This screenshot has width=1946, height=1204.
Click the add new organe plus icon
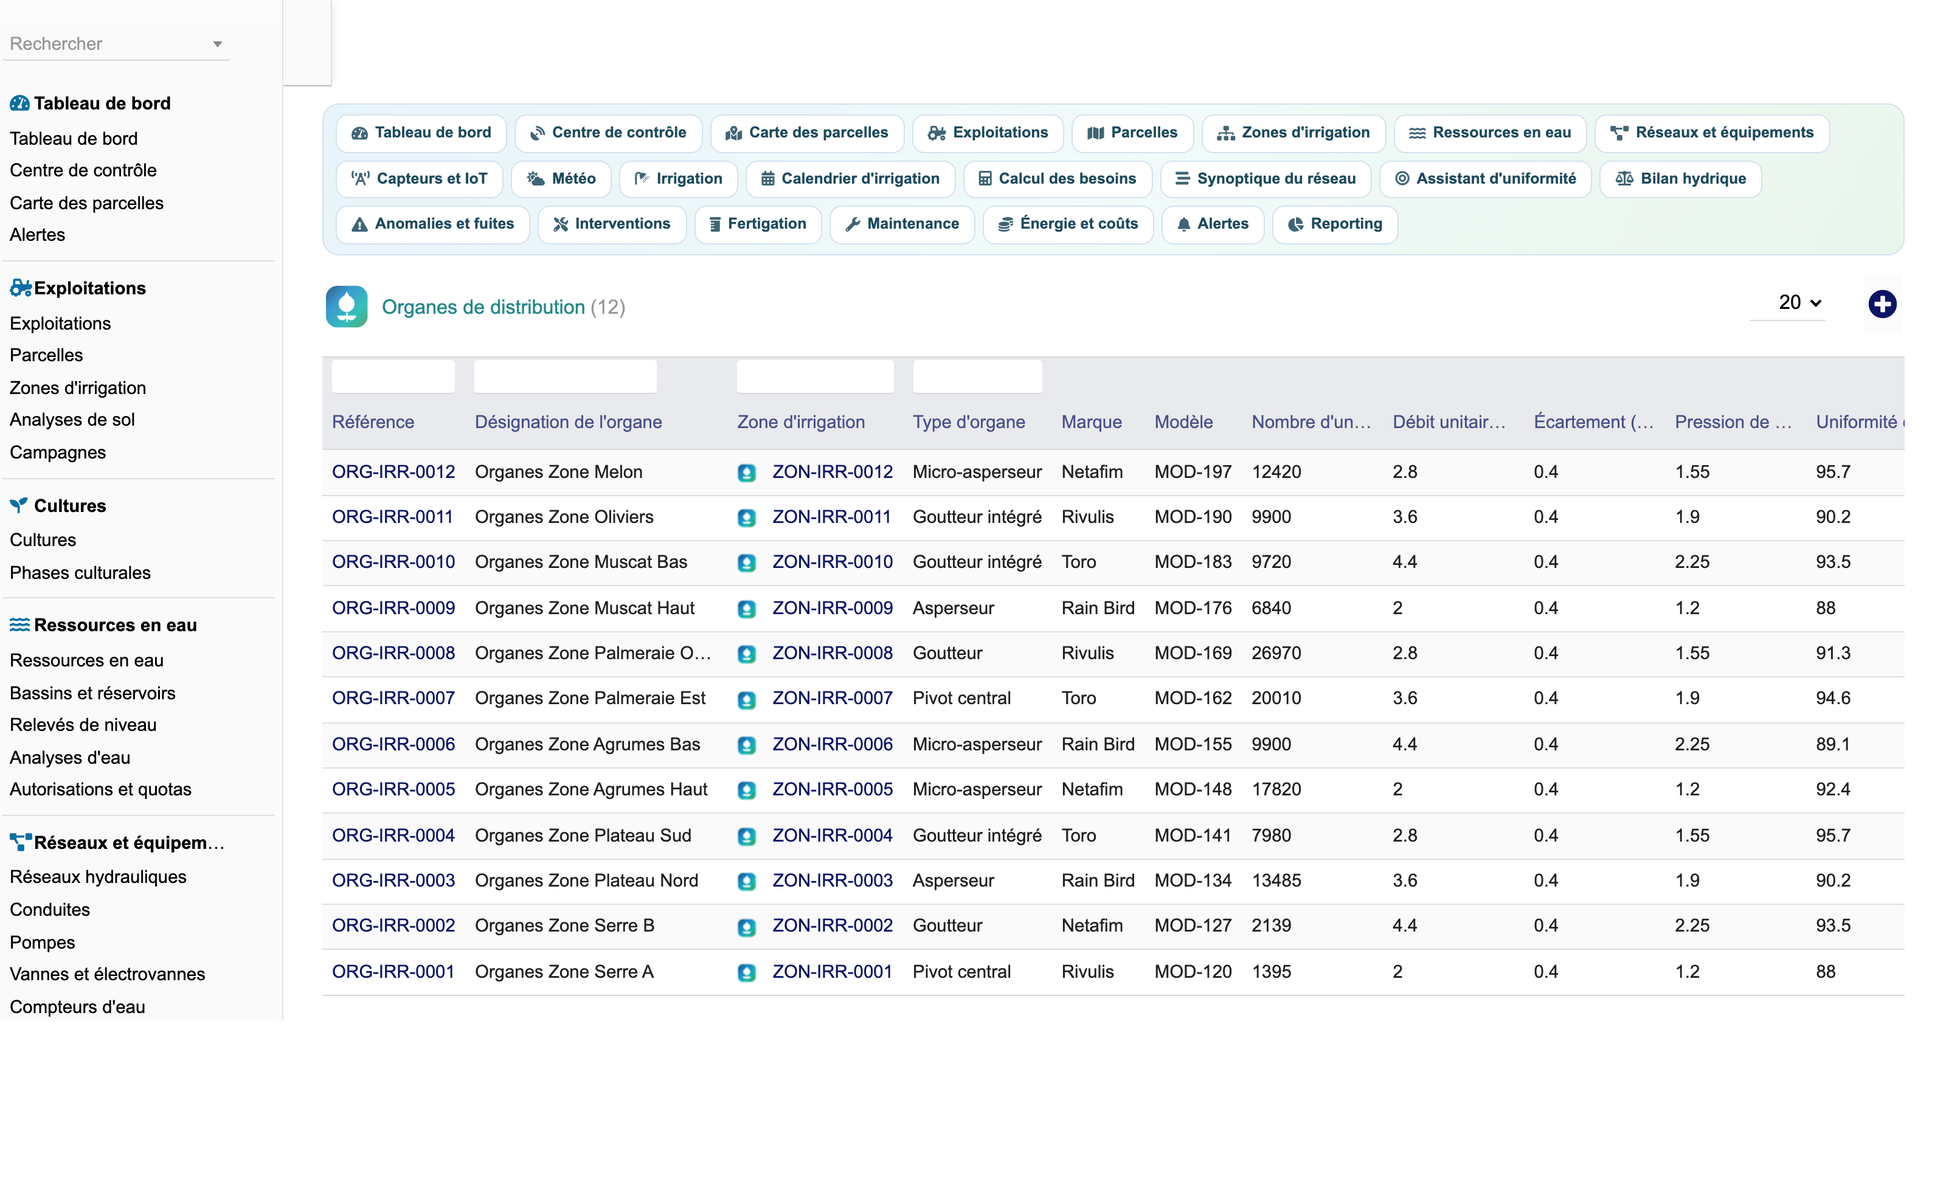(x=1882, y=304)
